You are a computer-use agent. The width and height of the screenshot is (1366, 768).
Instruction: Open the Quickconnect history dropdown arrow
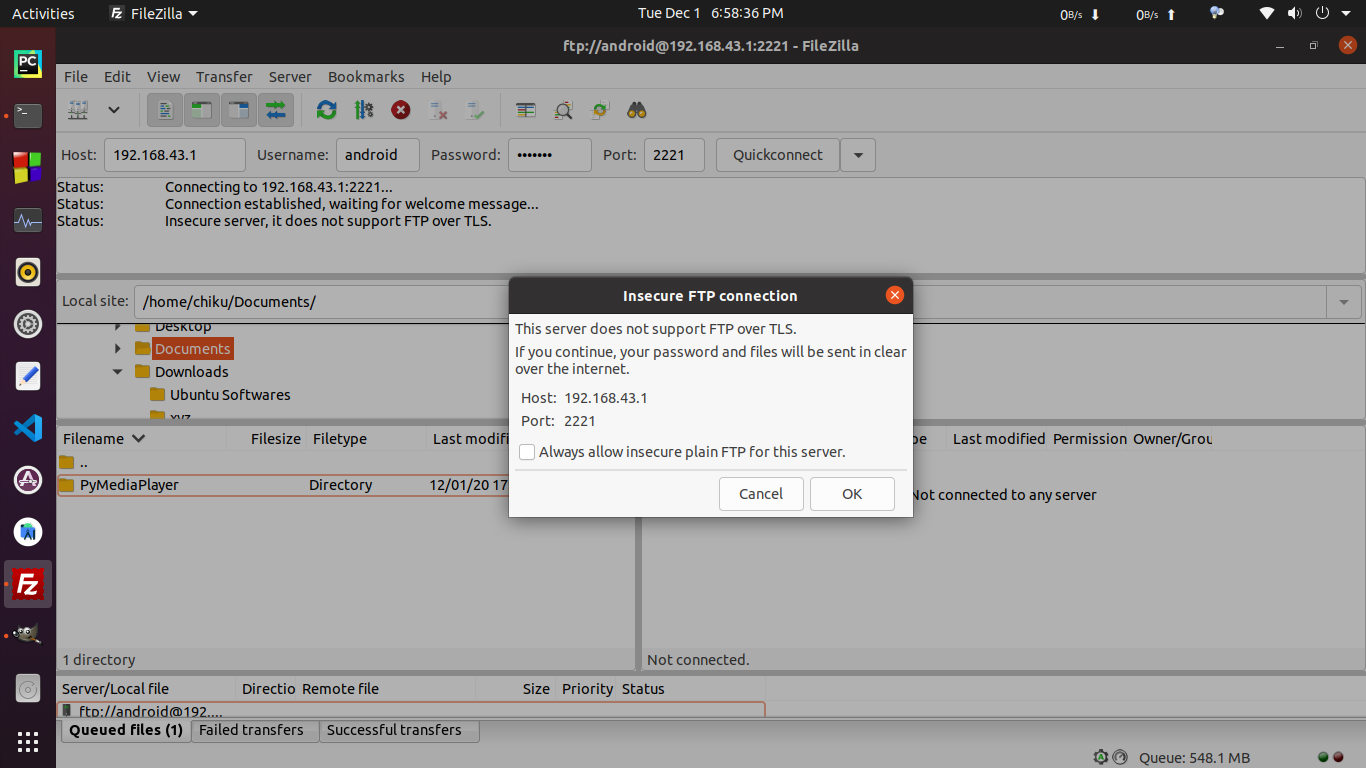pos(858,155)
